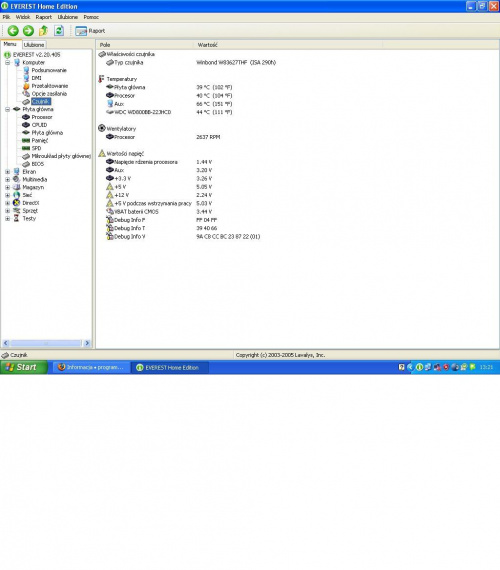Select the VBAT baterii CMOS row
This screenshot has height=570, width=500.
[x=159, y=212]
